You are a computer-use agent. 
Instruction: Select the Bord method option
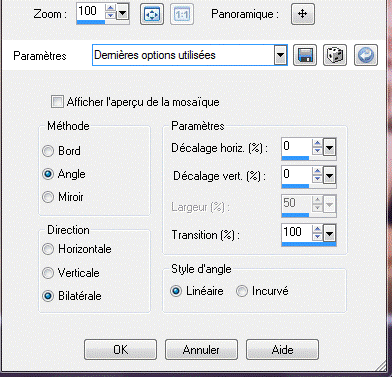pos(48,151)
